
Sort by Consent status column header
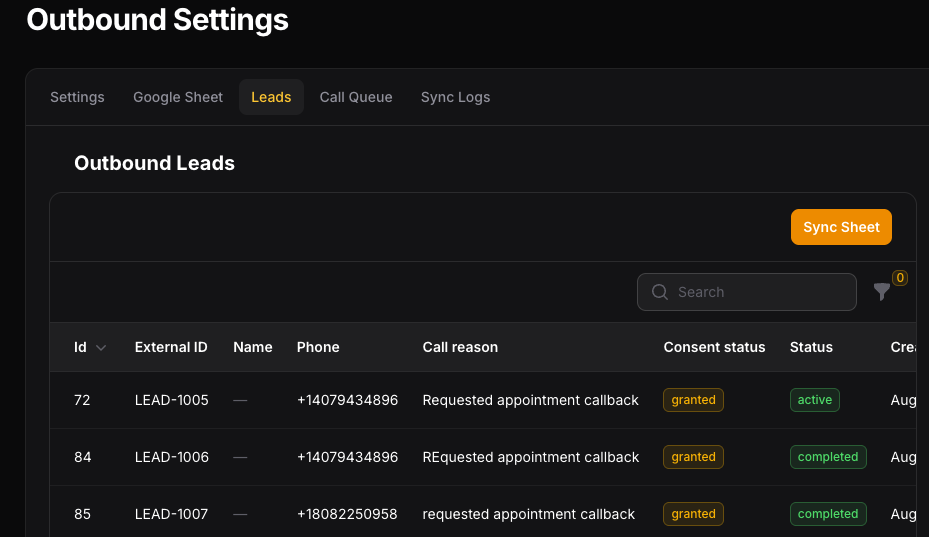(x=714, y=347)
